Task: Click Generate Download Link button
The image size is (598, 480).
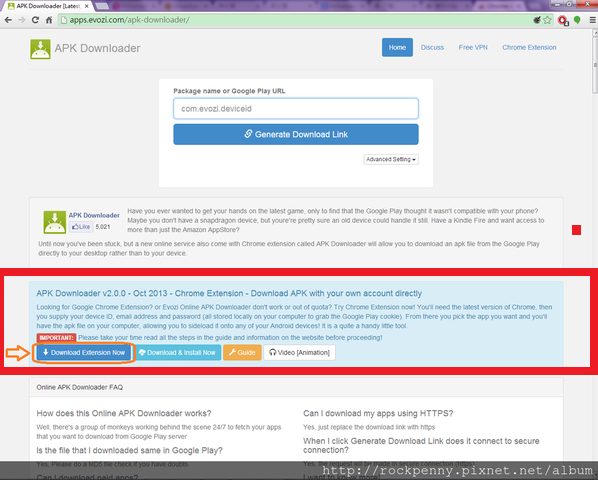Action: click(296, 134)
